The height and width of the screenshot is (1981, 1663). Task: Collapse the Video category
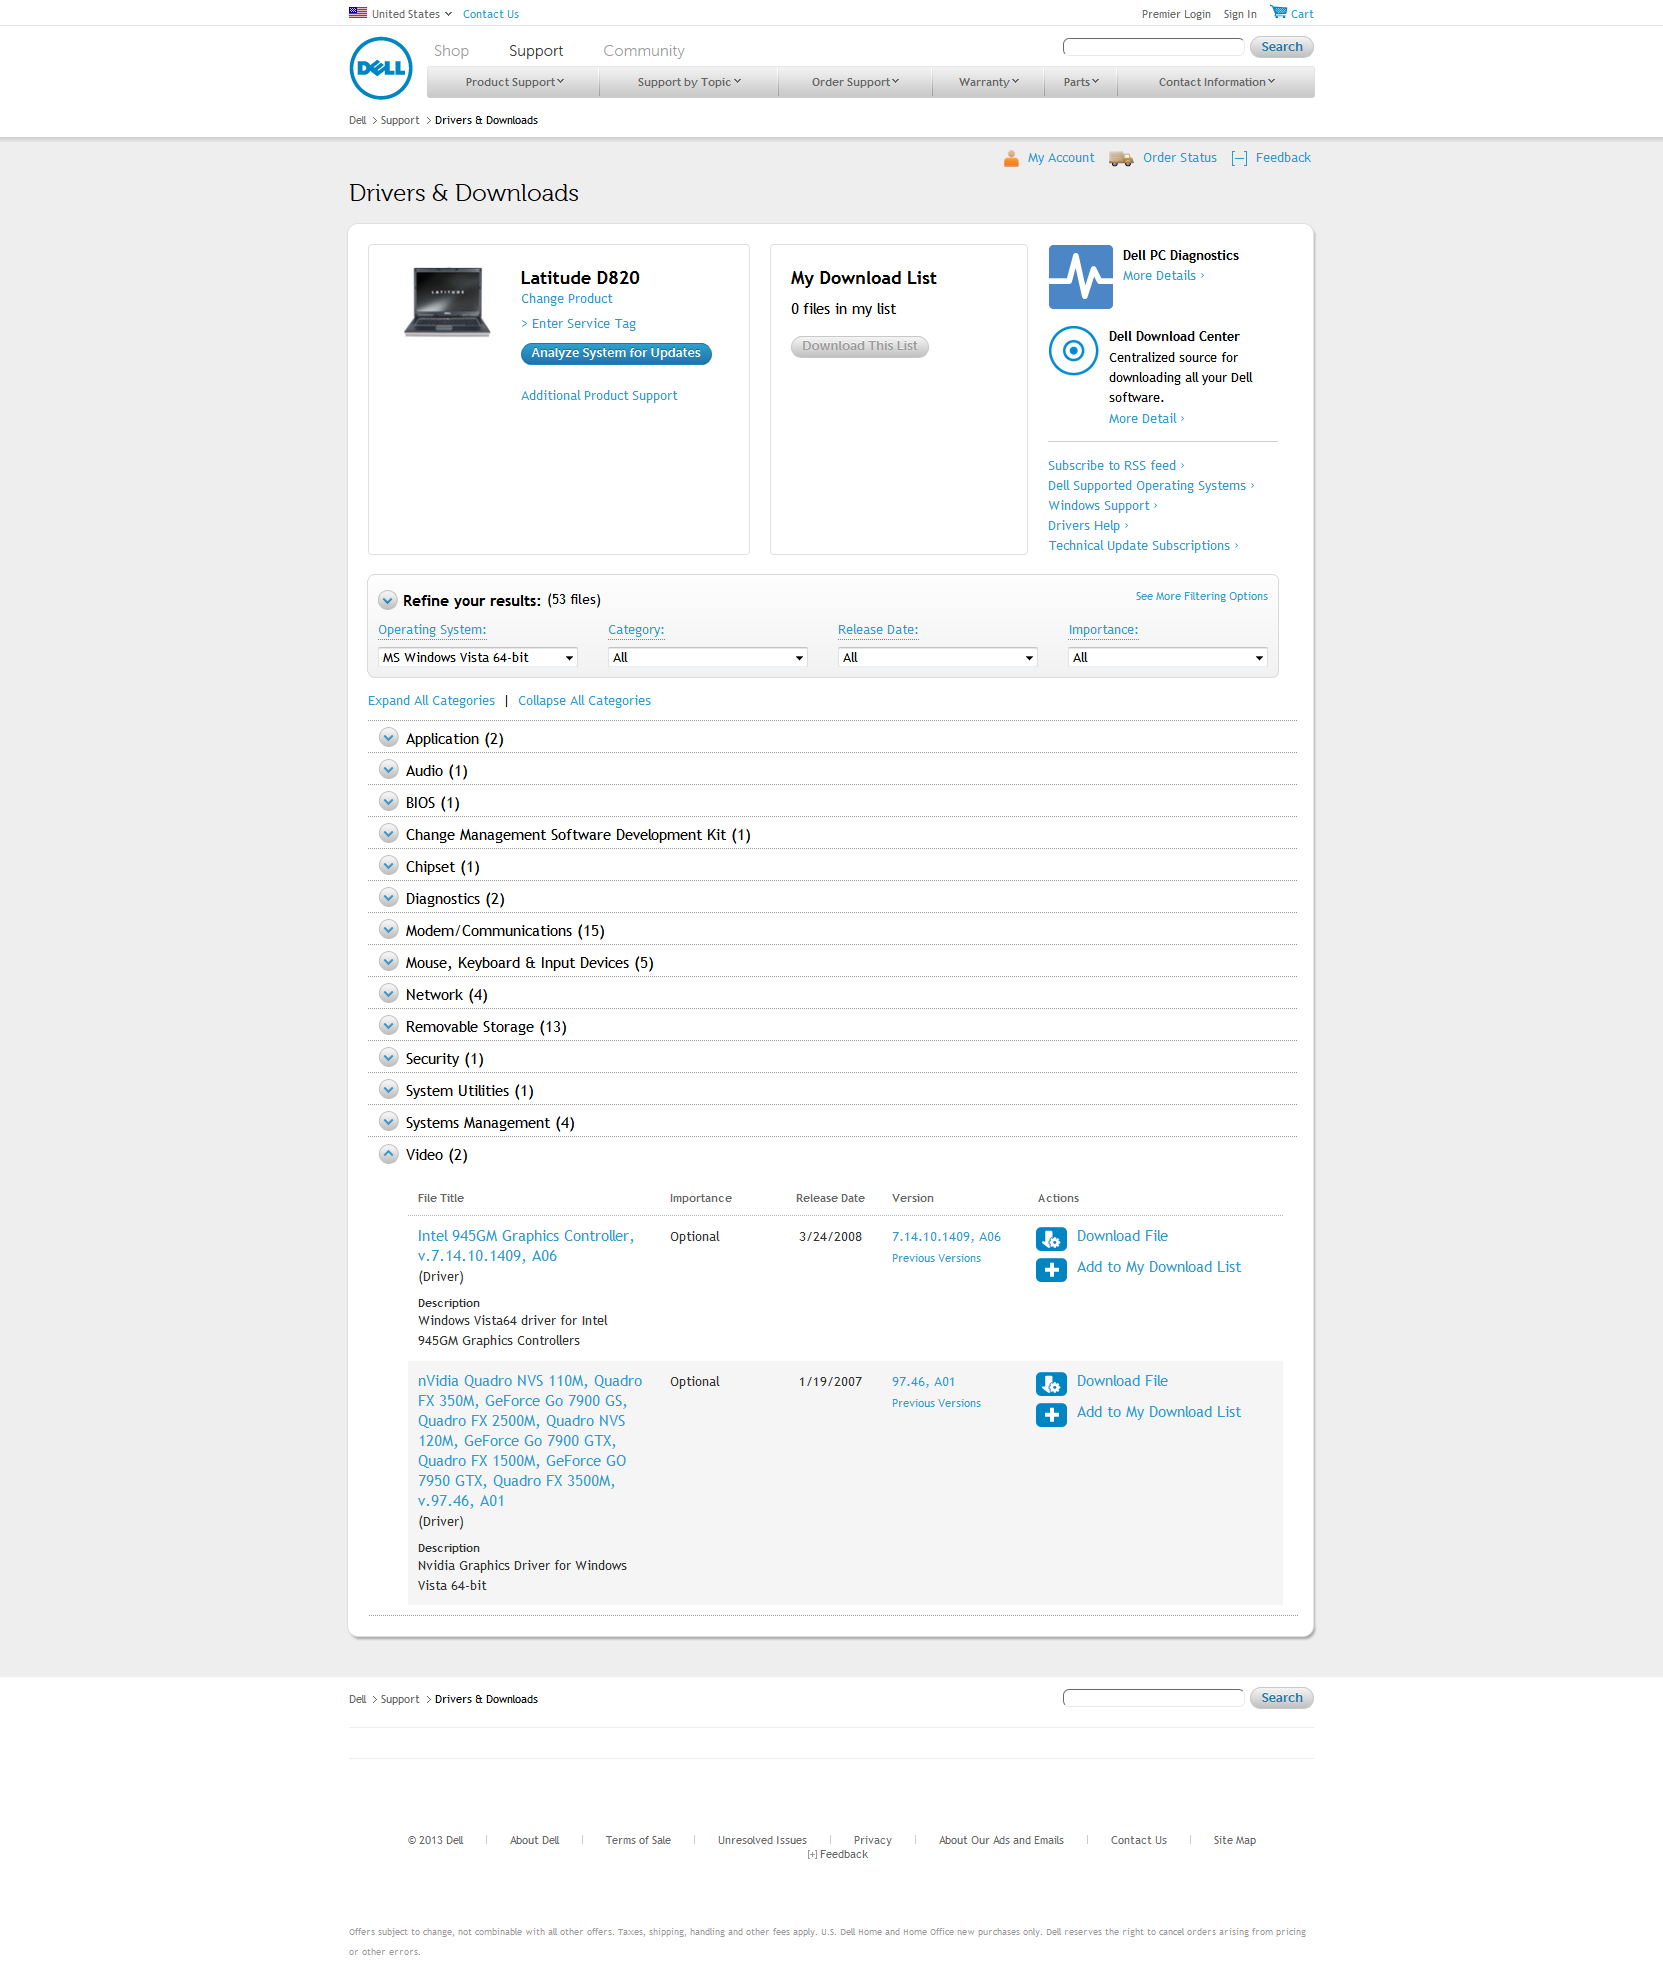[x=389, y=1154]
